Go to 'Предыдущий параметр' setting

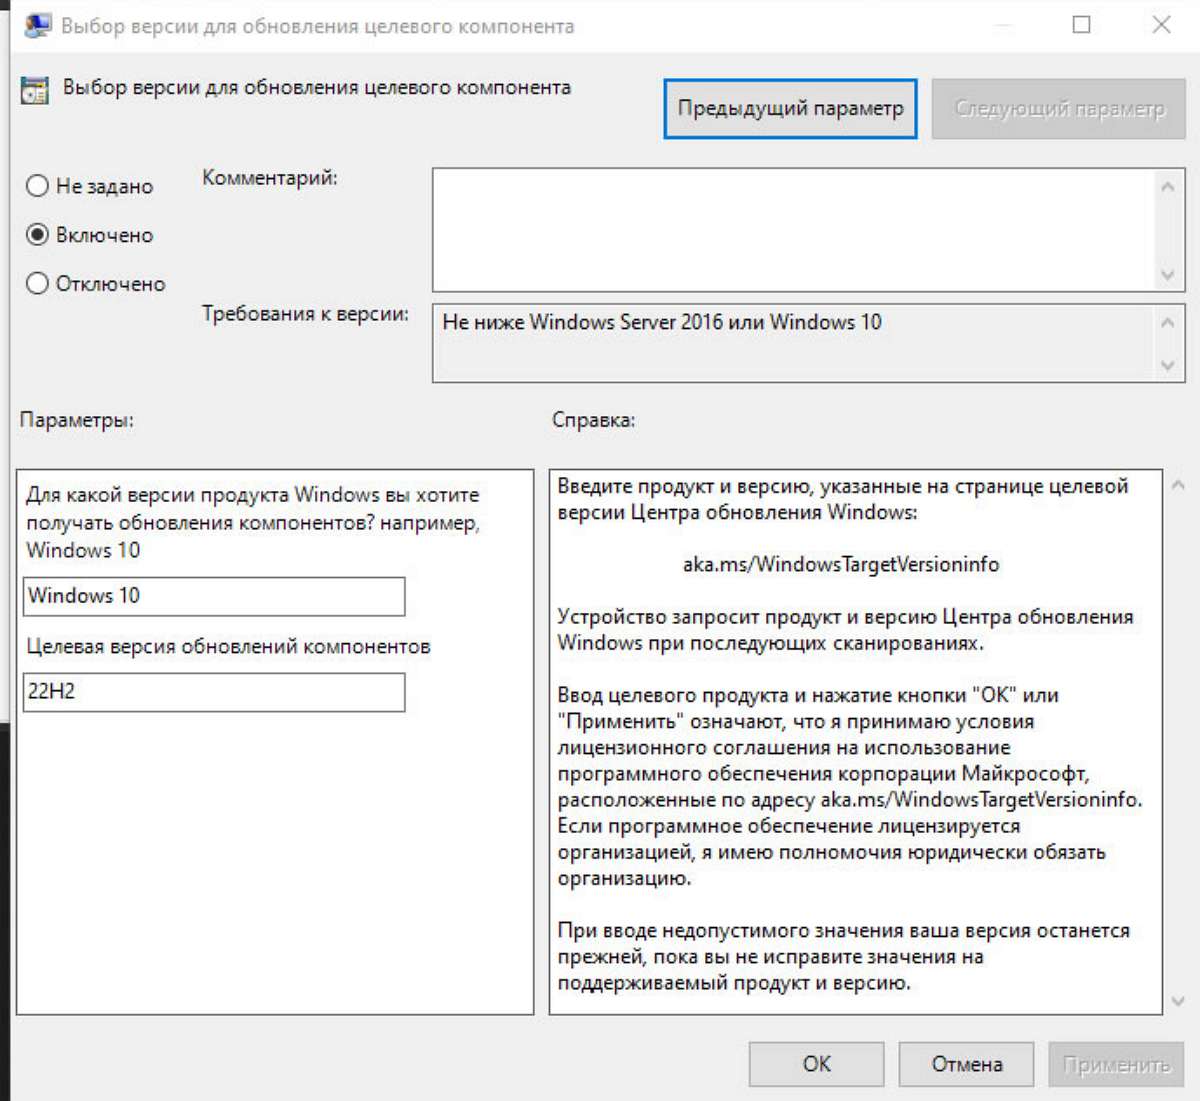coord(790,109)
